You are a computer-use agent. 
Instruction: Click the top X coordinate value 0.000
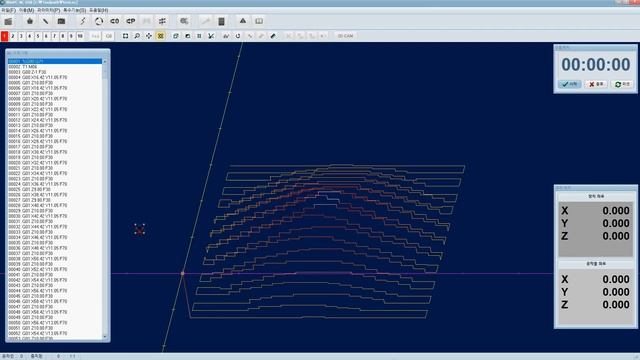click(616, 211)
